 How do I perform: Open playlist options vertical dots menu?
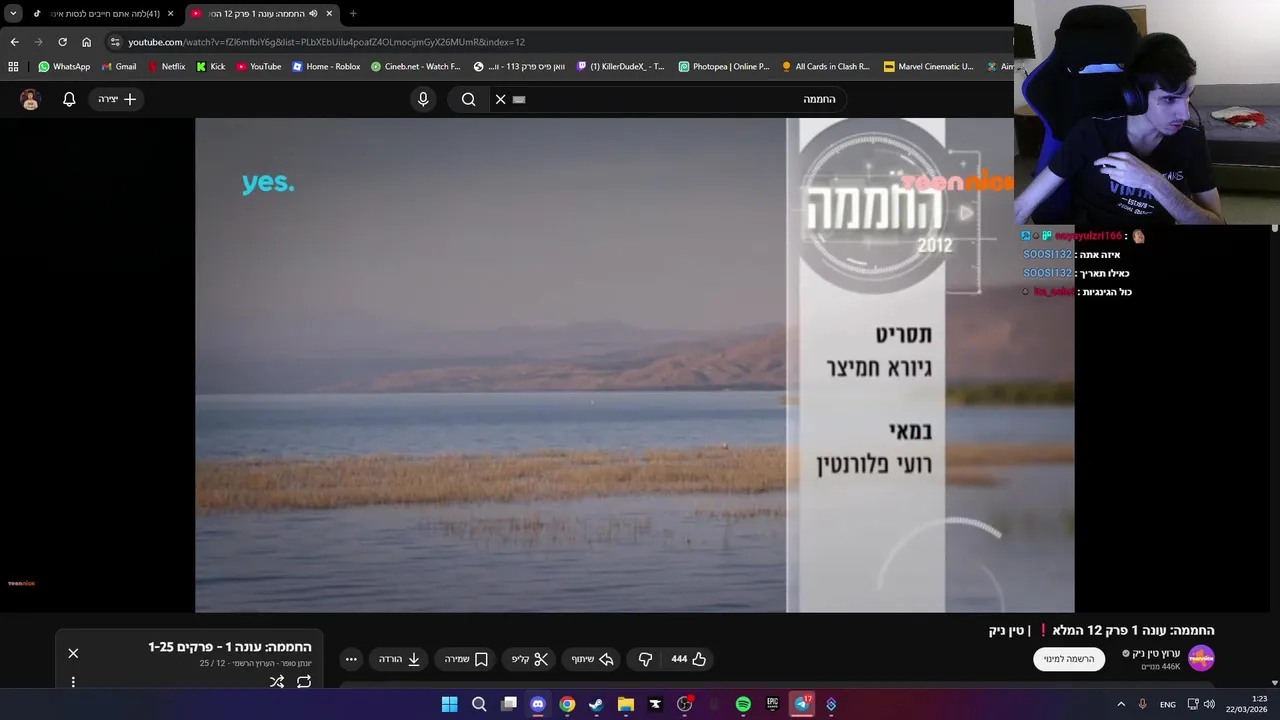tap(73, 682)
